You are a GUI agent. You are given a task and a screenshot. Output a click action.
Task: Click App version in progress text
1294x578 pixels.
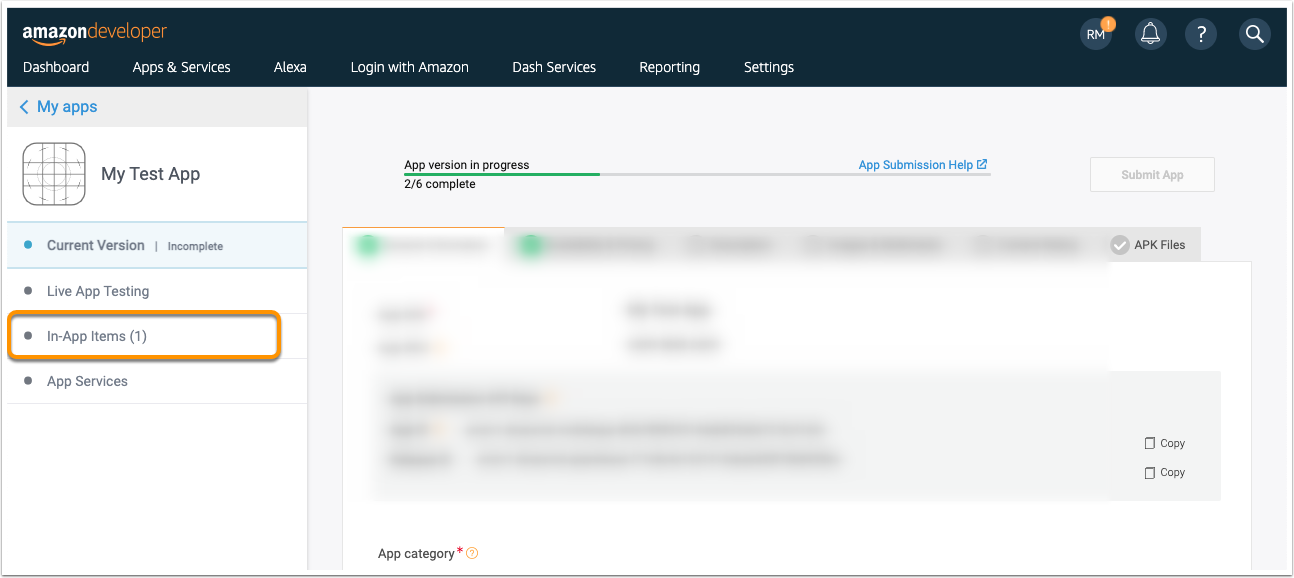(x=467, y=165)
